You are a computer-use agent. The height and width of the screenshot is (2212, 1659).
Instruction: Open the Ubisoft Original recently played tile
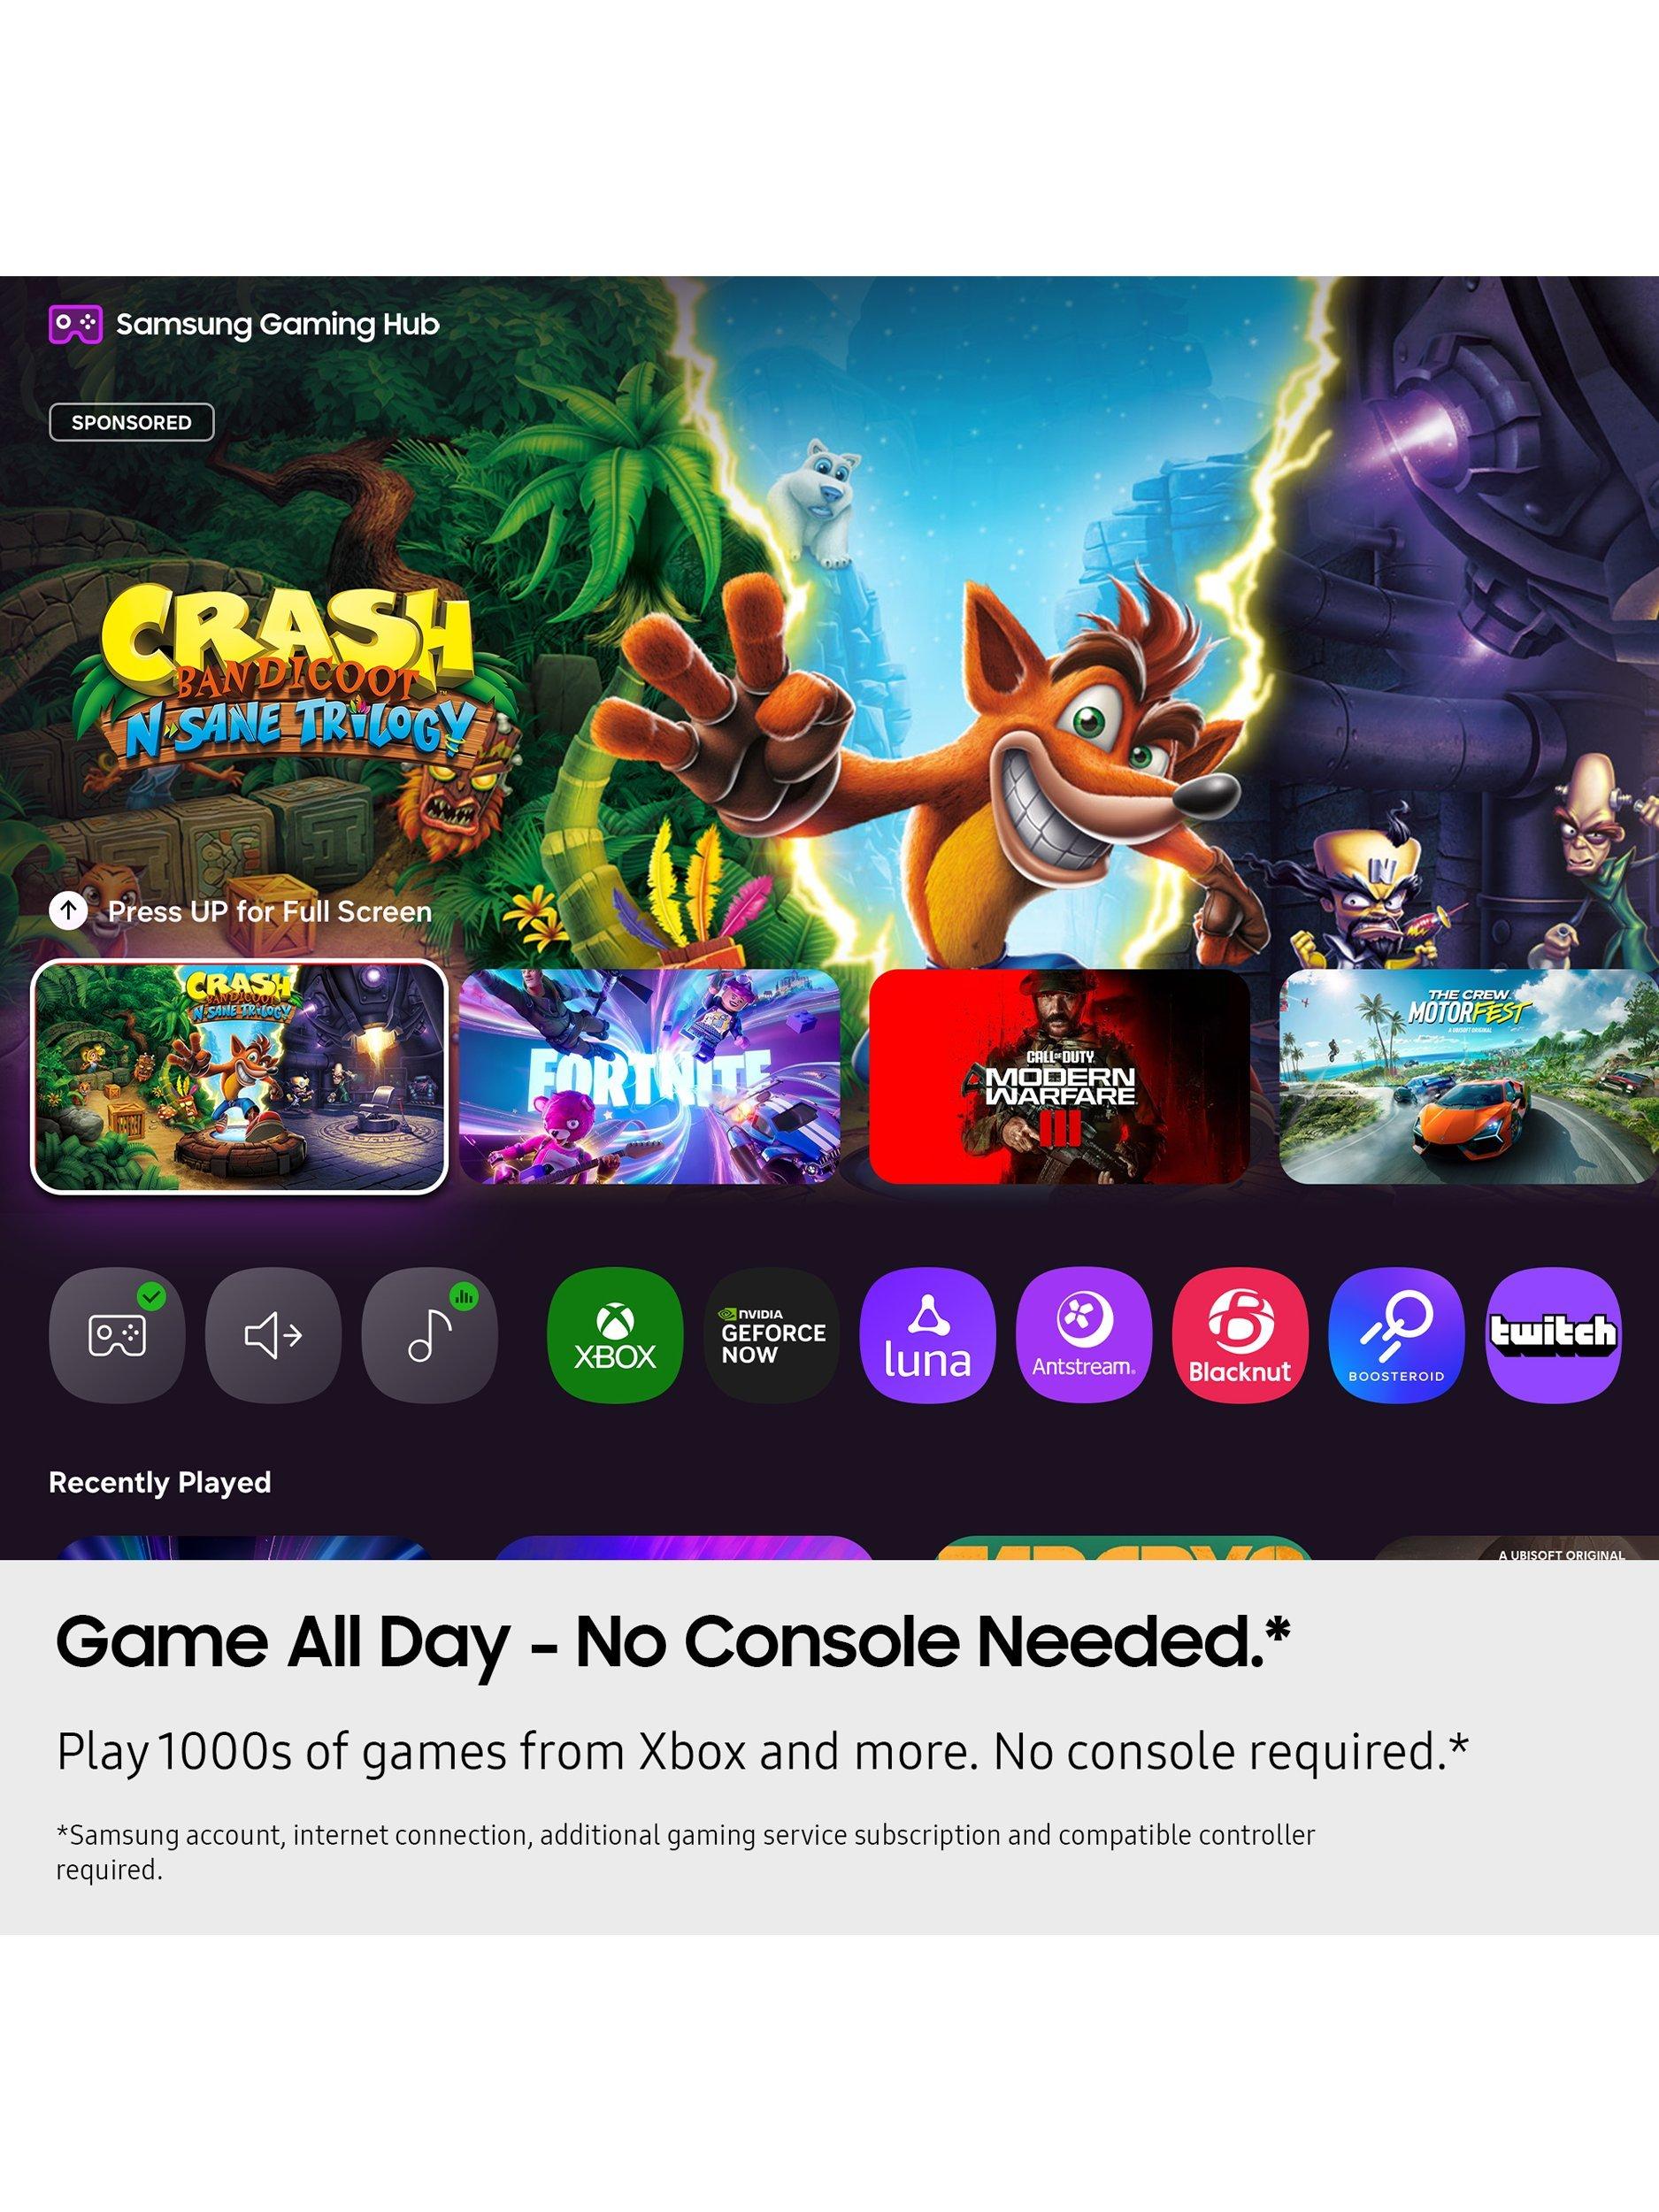click(1515, 1547)
